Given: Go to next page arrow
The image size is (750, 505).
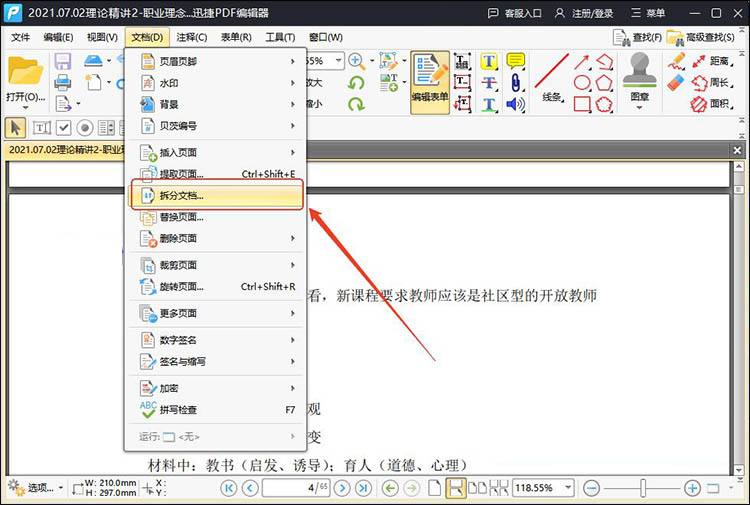Looking at the screenshot, I should point(342,488).
